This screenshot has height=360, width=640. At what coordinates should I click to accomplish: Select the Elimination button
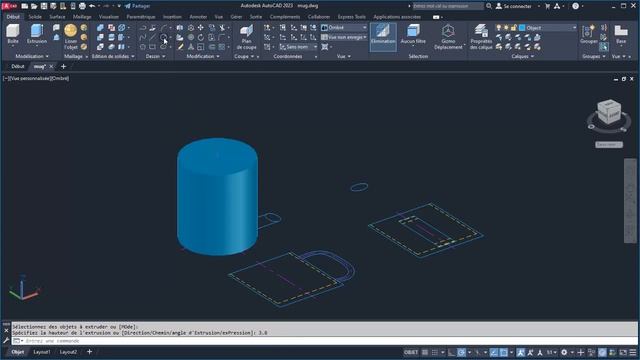click(x=383, y=37)
